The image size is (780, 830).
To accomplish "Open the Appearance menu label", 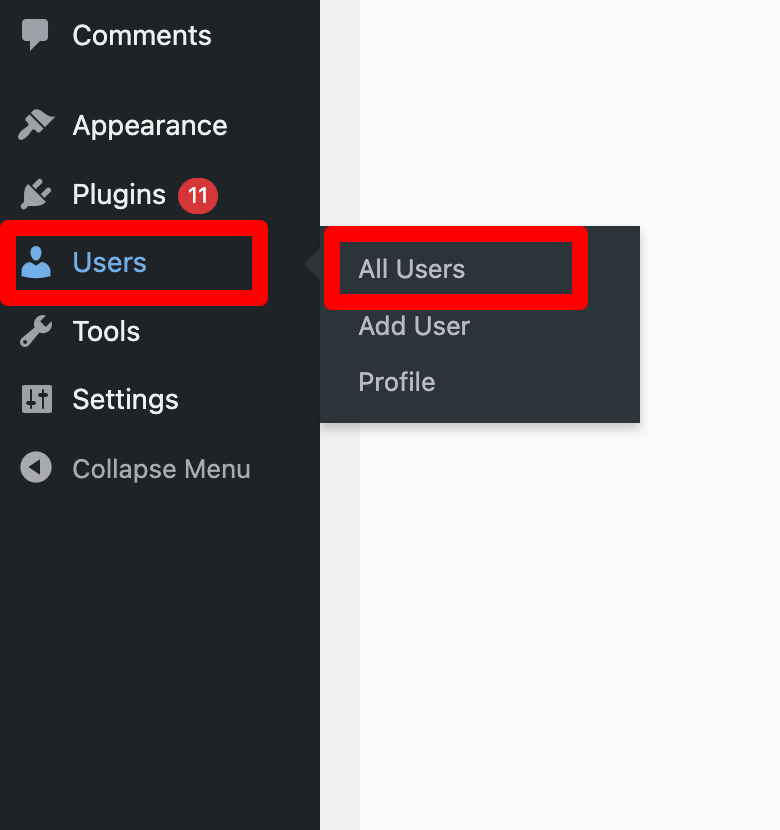I will [150, 126].
